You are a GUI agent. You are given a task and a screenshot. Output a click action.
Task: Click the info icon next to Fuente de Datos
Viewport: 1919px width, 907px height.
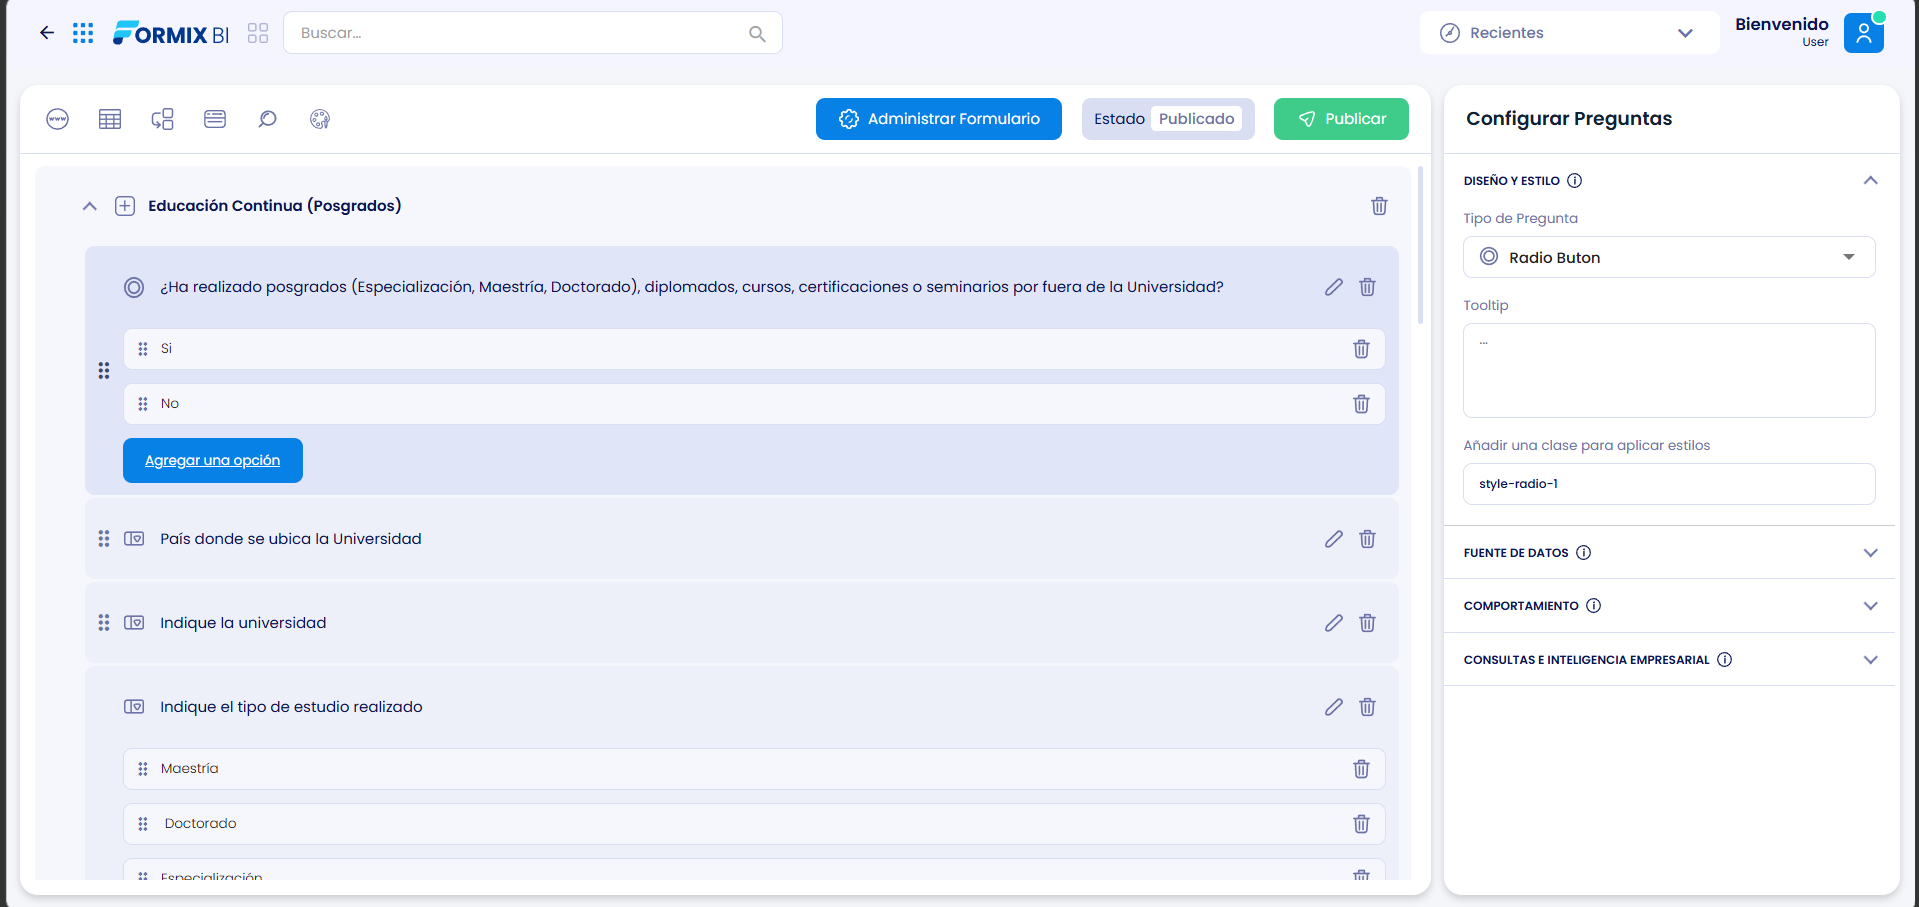1583,553
